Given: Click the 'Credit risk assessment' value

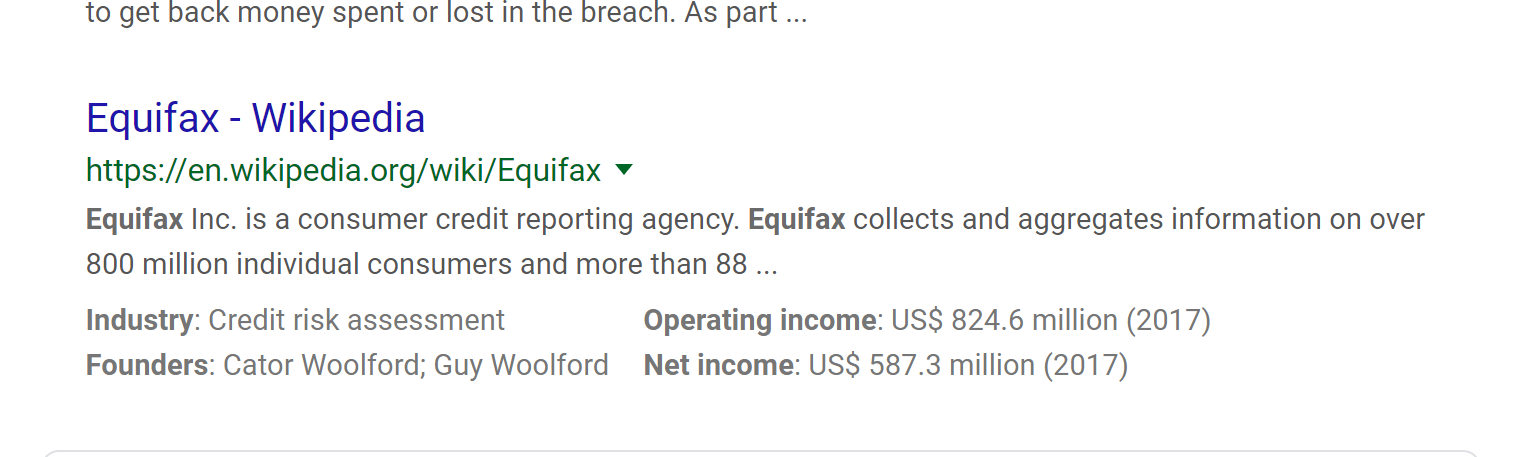Looking at the screenshot, I should (356, 320).
